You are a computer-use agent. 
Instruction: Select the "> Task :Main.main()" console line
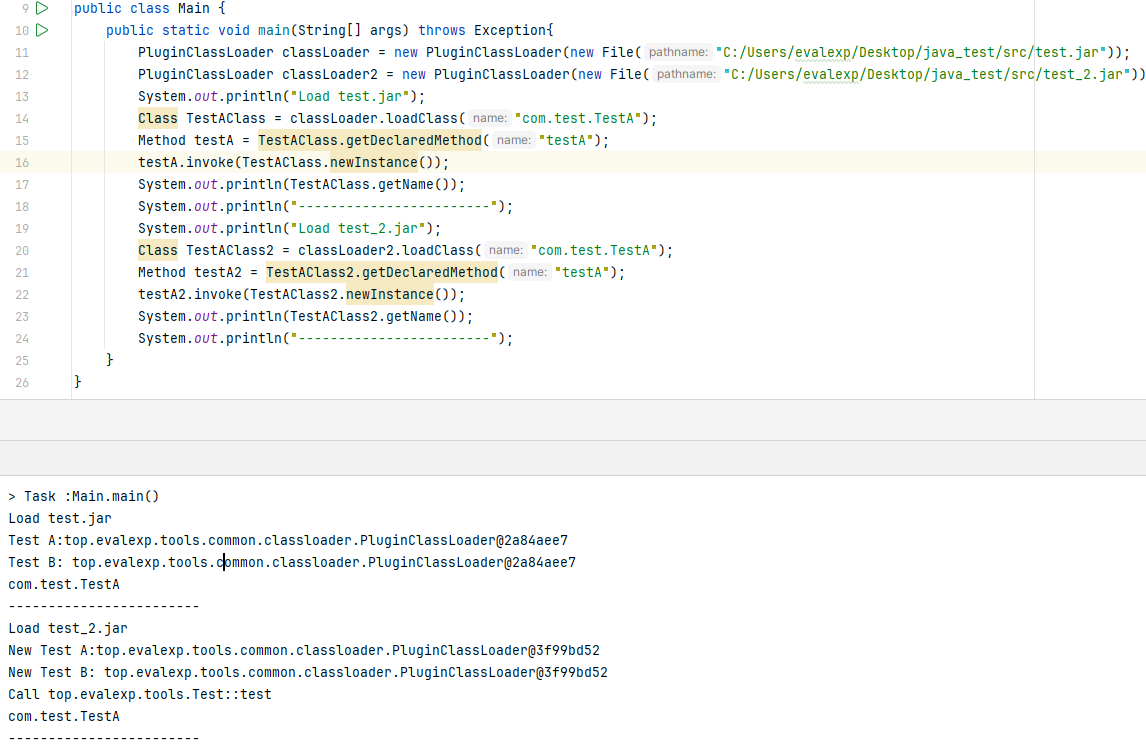pyautogui.click(x=84, y=496)
